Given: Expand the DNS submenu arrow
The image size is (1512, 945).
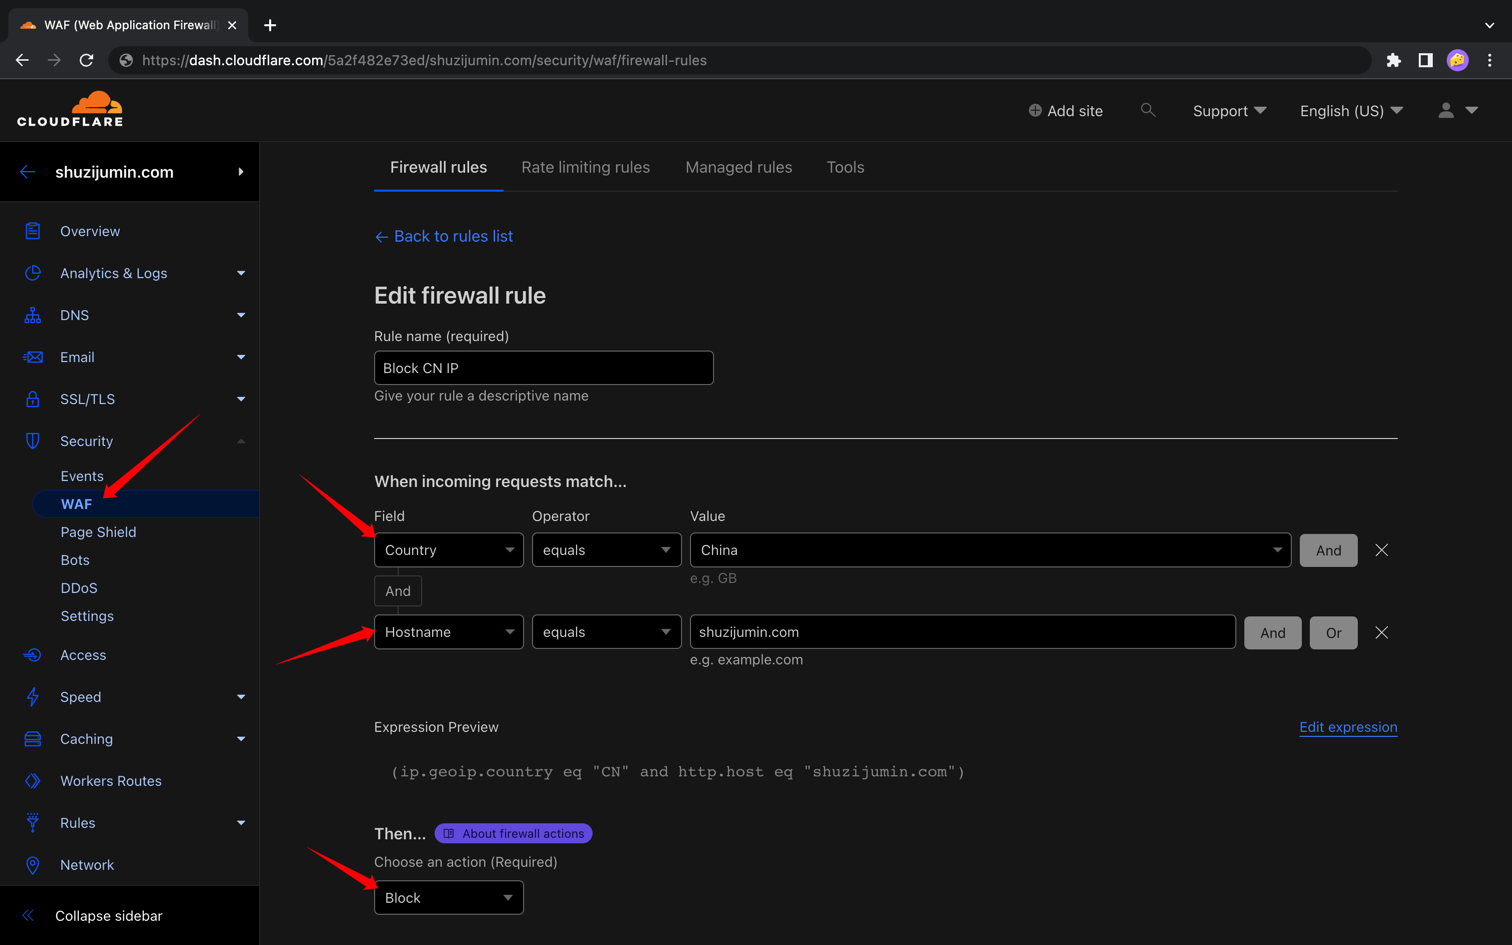Looking at the screenshot, I should click(241, 315).
